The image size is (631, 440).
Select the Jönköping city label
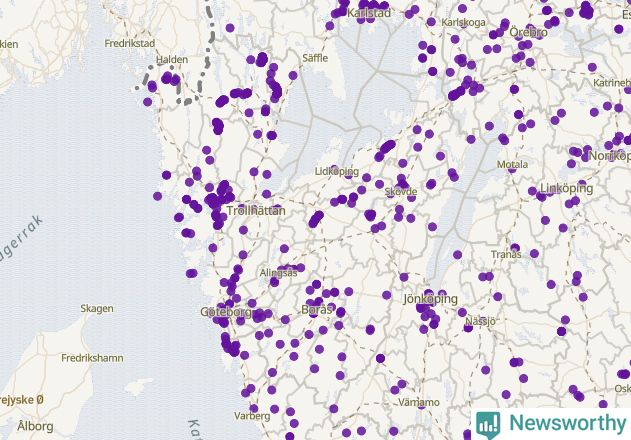431,299
